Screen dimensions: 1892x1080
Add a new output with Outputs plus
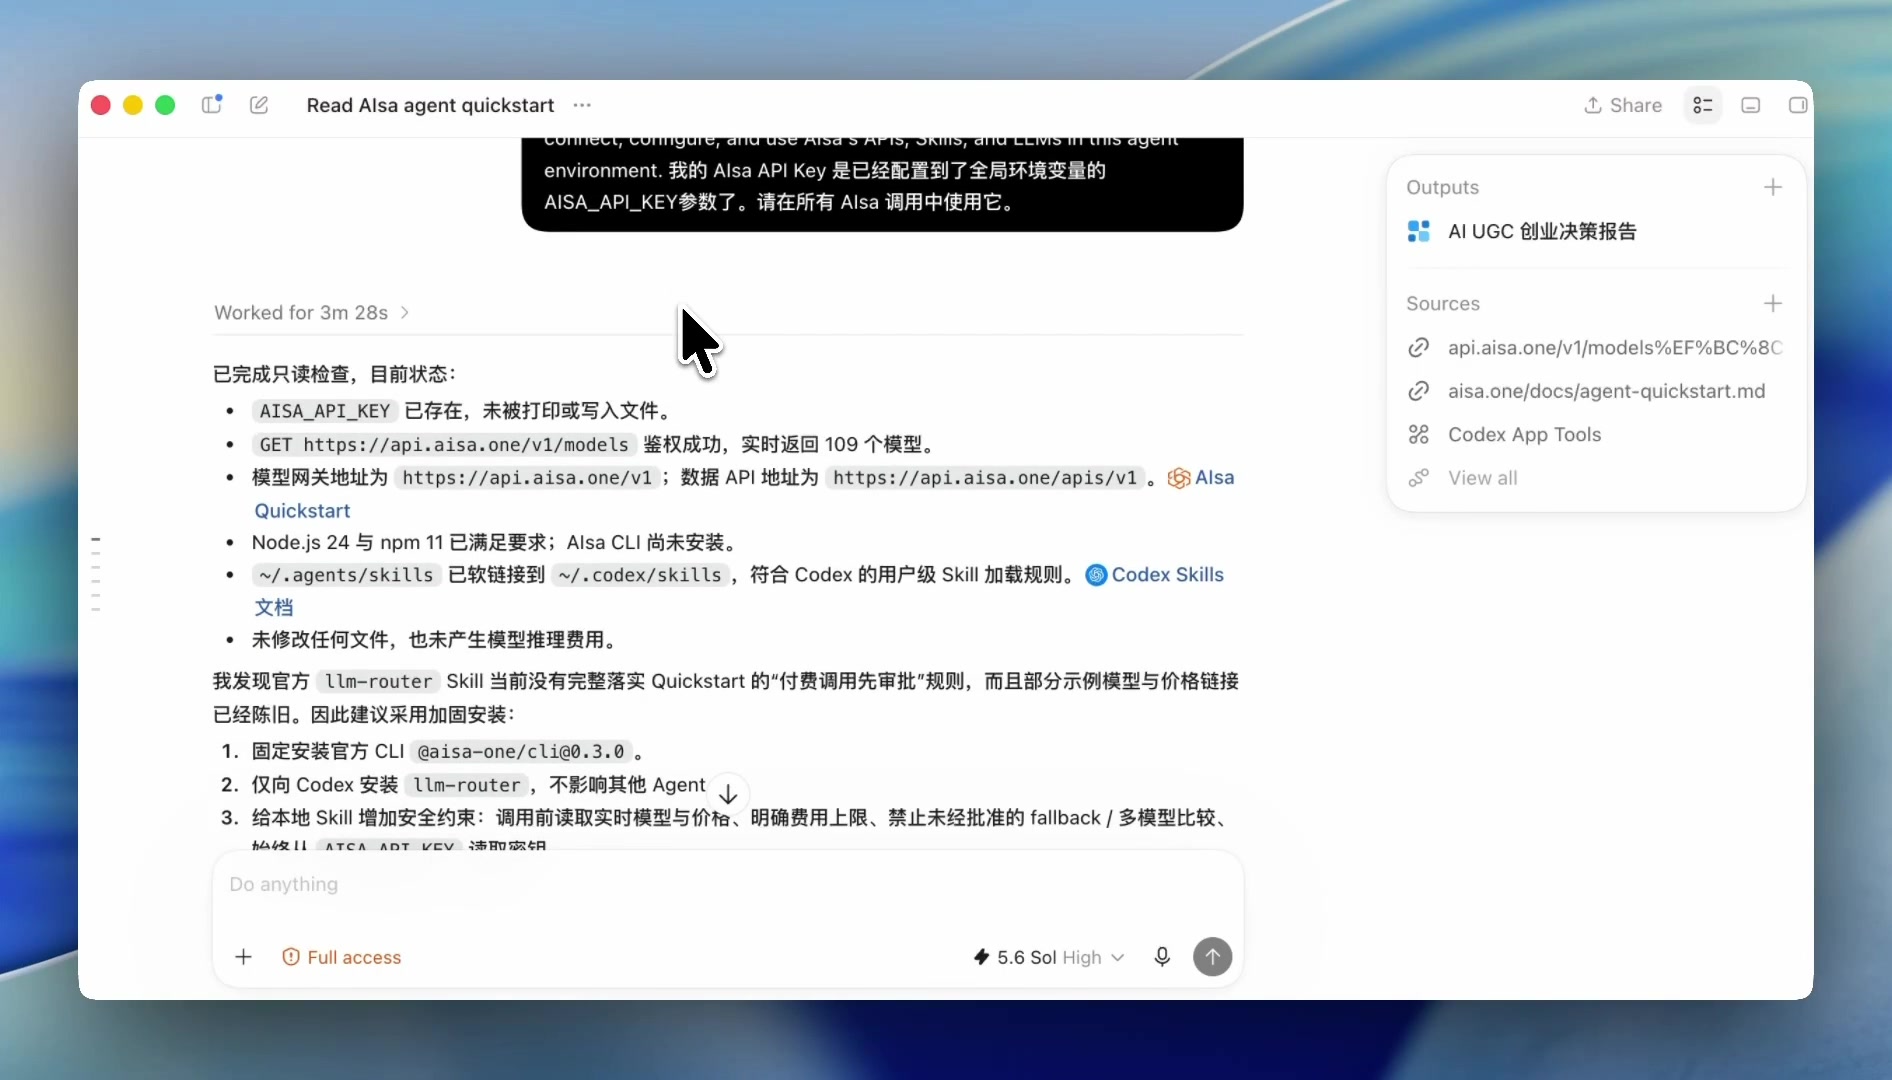coord(1772,187)
